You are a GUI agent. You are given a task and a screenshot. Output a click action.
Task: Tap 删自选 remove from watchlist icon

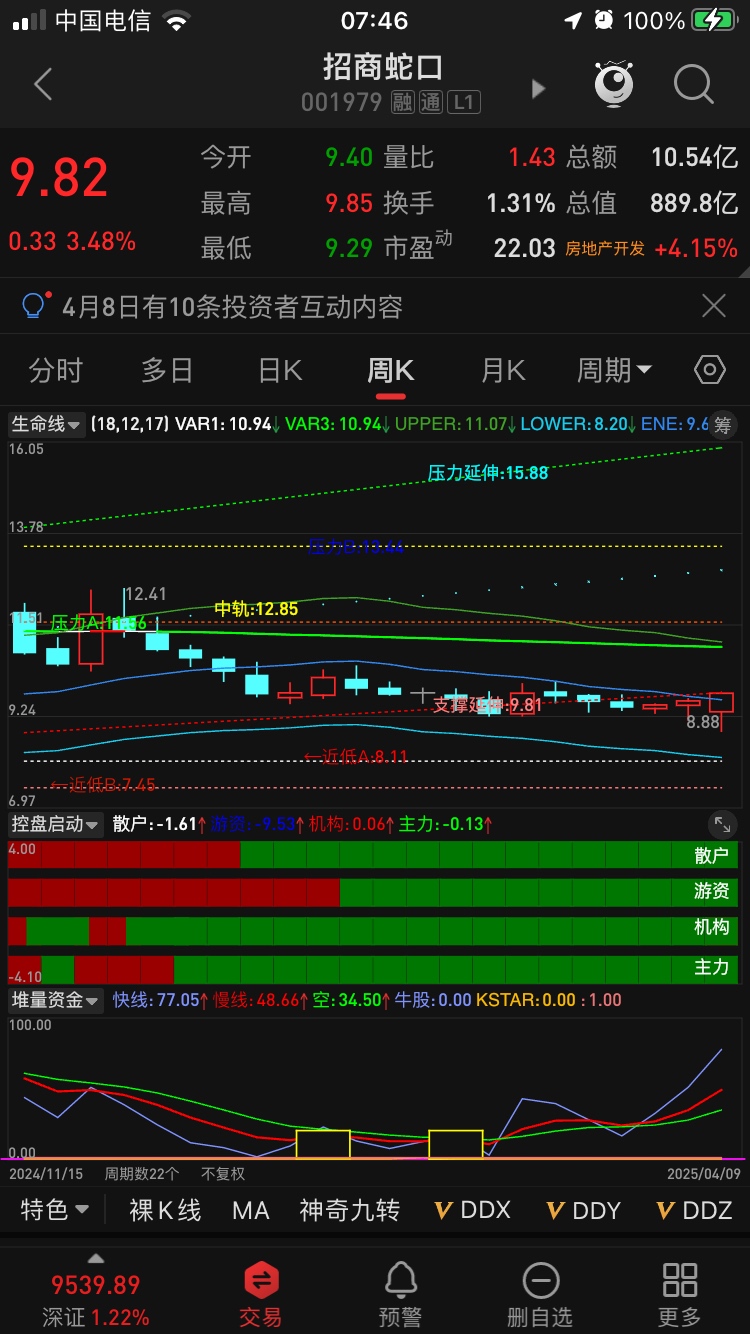tap(540, 1293)
